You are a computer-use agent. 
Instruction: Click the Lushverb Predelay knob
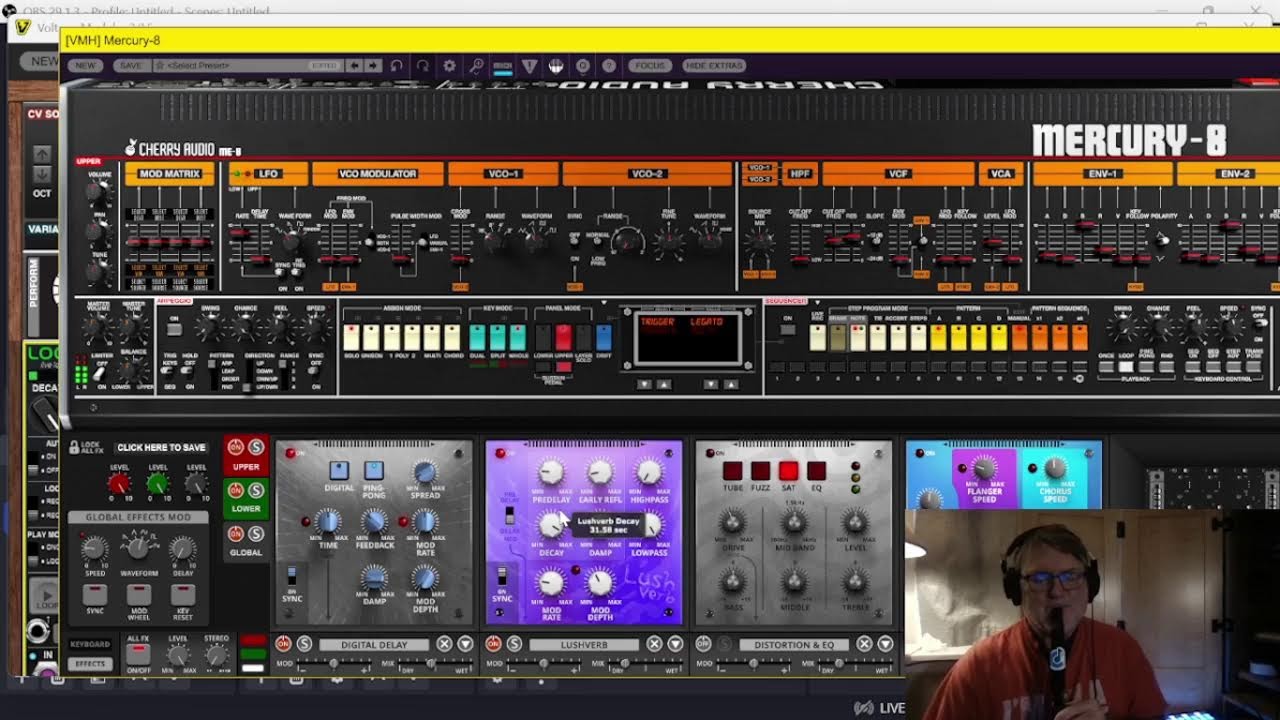tap(551, 471)
